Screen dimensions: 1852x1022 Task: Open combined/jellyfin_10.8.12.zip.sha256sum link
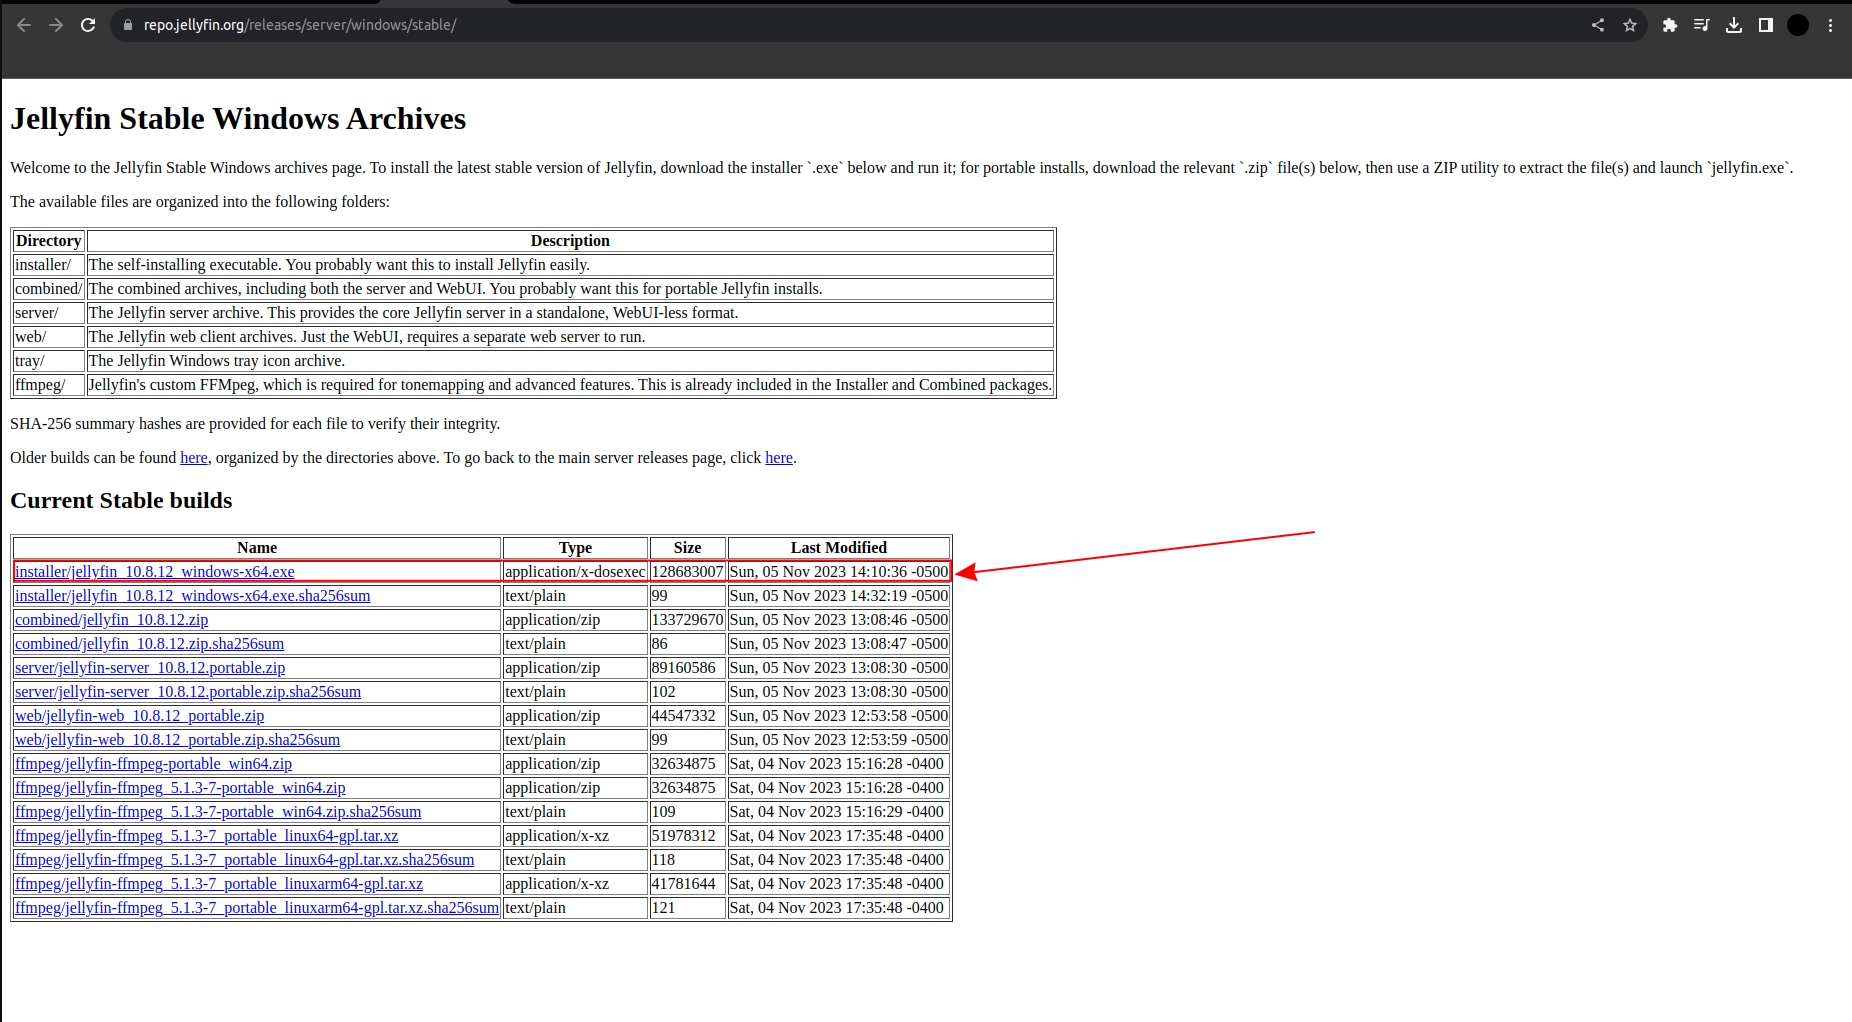click(149, 644)
